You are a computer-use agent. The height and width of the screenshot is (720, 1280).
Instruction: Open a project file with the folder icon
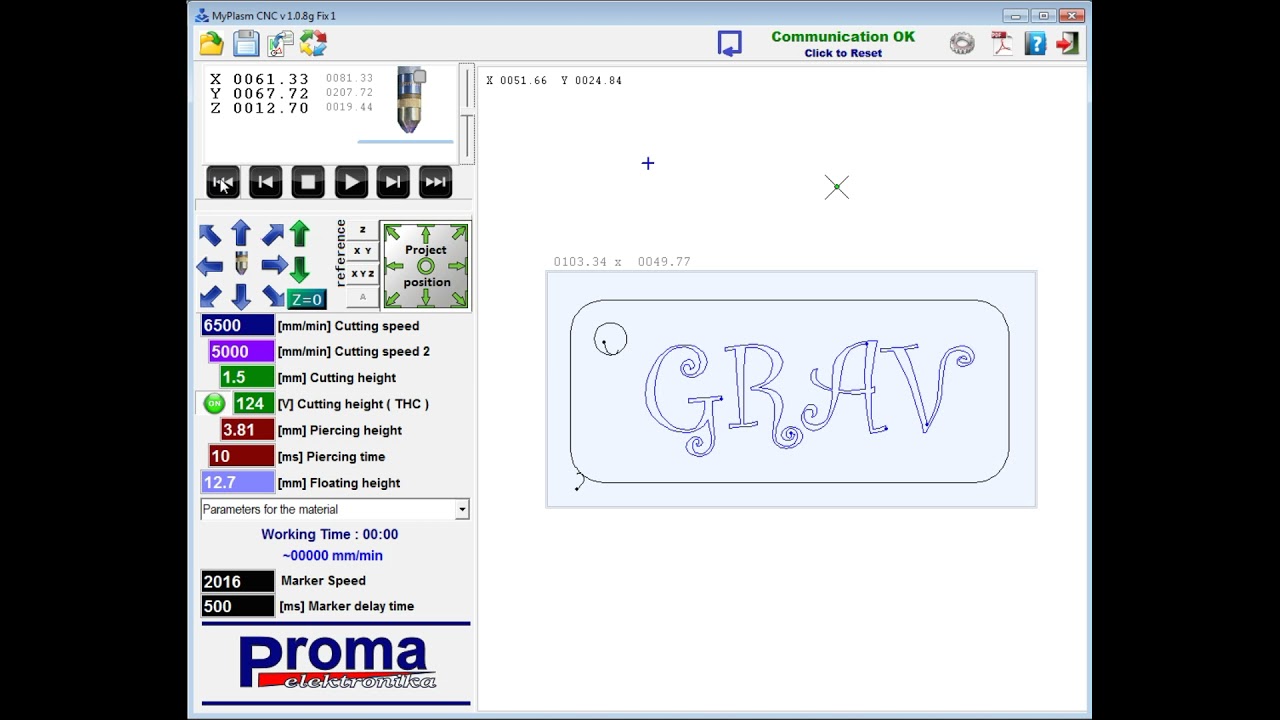[x=211, y=43]
